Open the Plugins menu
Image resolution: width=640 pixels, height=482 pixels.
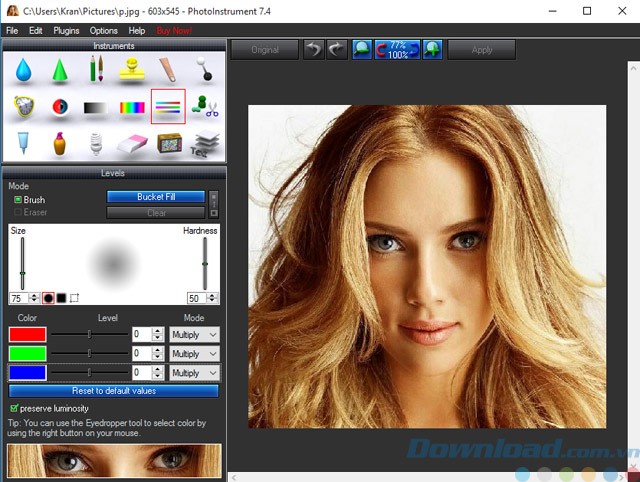pyautogui.click(x=66, y=31)
